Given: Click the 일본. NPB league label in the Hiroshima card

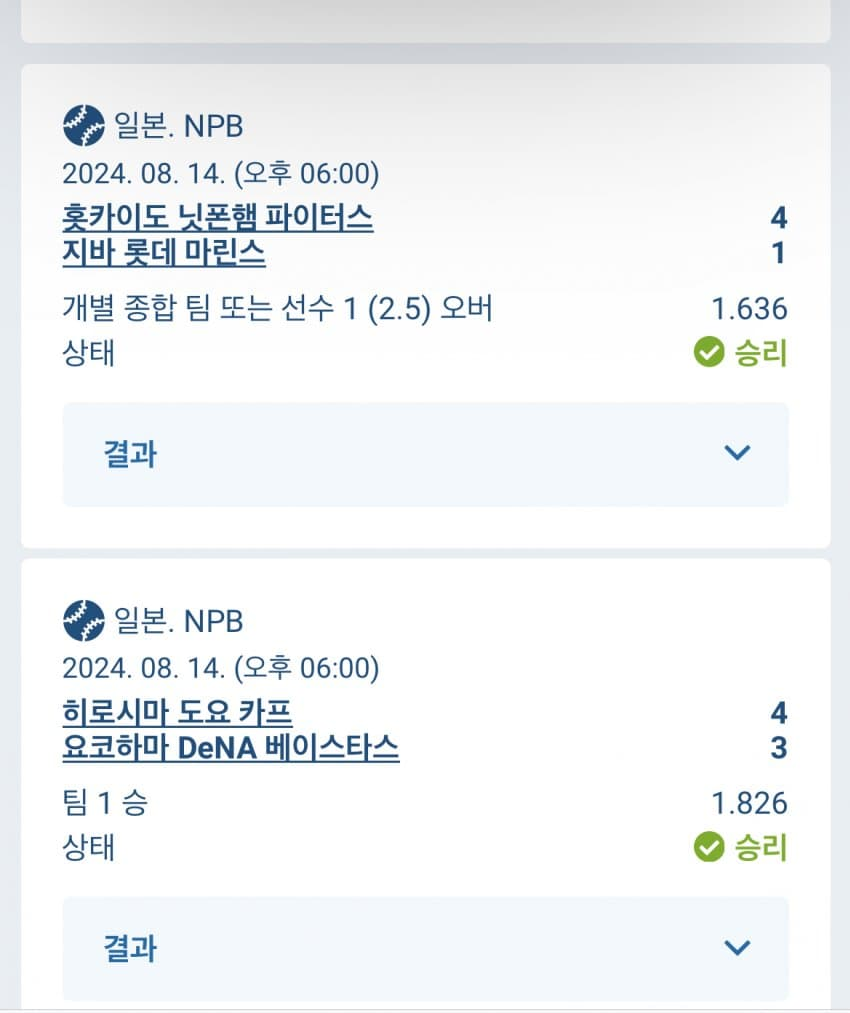Looking at the screenshot, I should point(179,622).
